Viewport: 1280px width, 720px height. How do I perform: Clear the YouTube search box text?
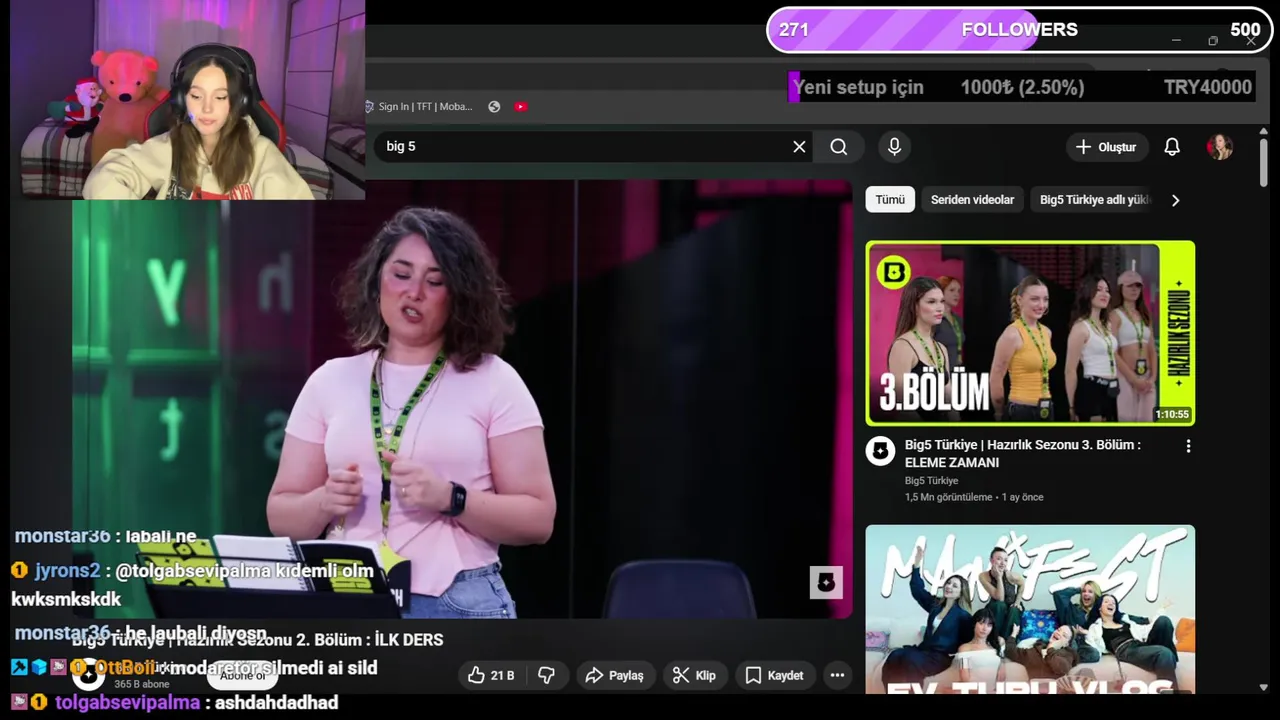(799, 147)
